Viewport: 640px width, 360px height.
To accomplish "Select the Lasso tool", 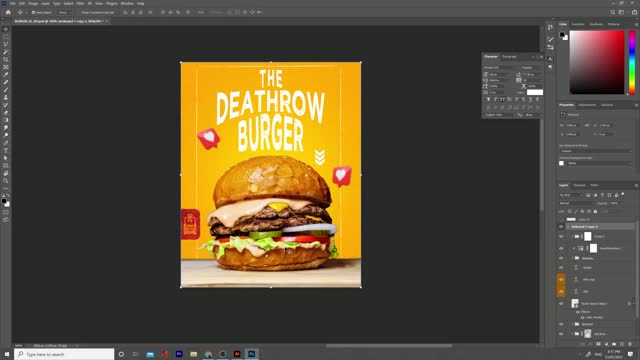I will tap(6, 44).
